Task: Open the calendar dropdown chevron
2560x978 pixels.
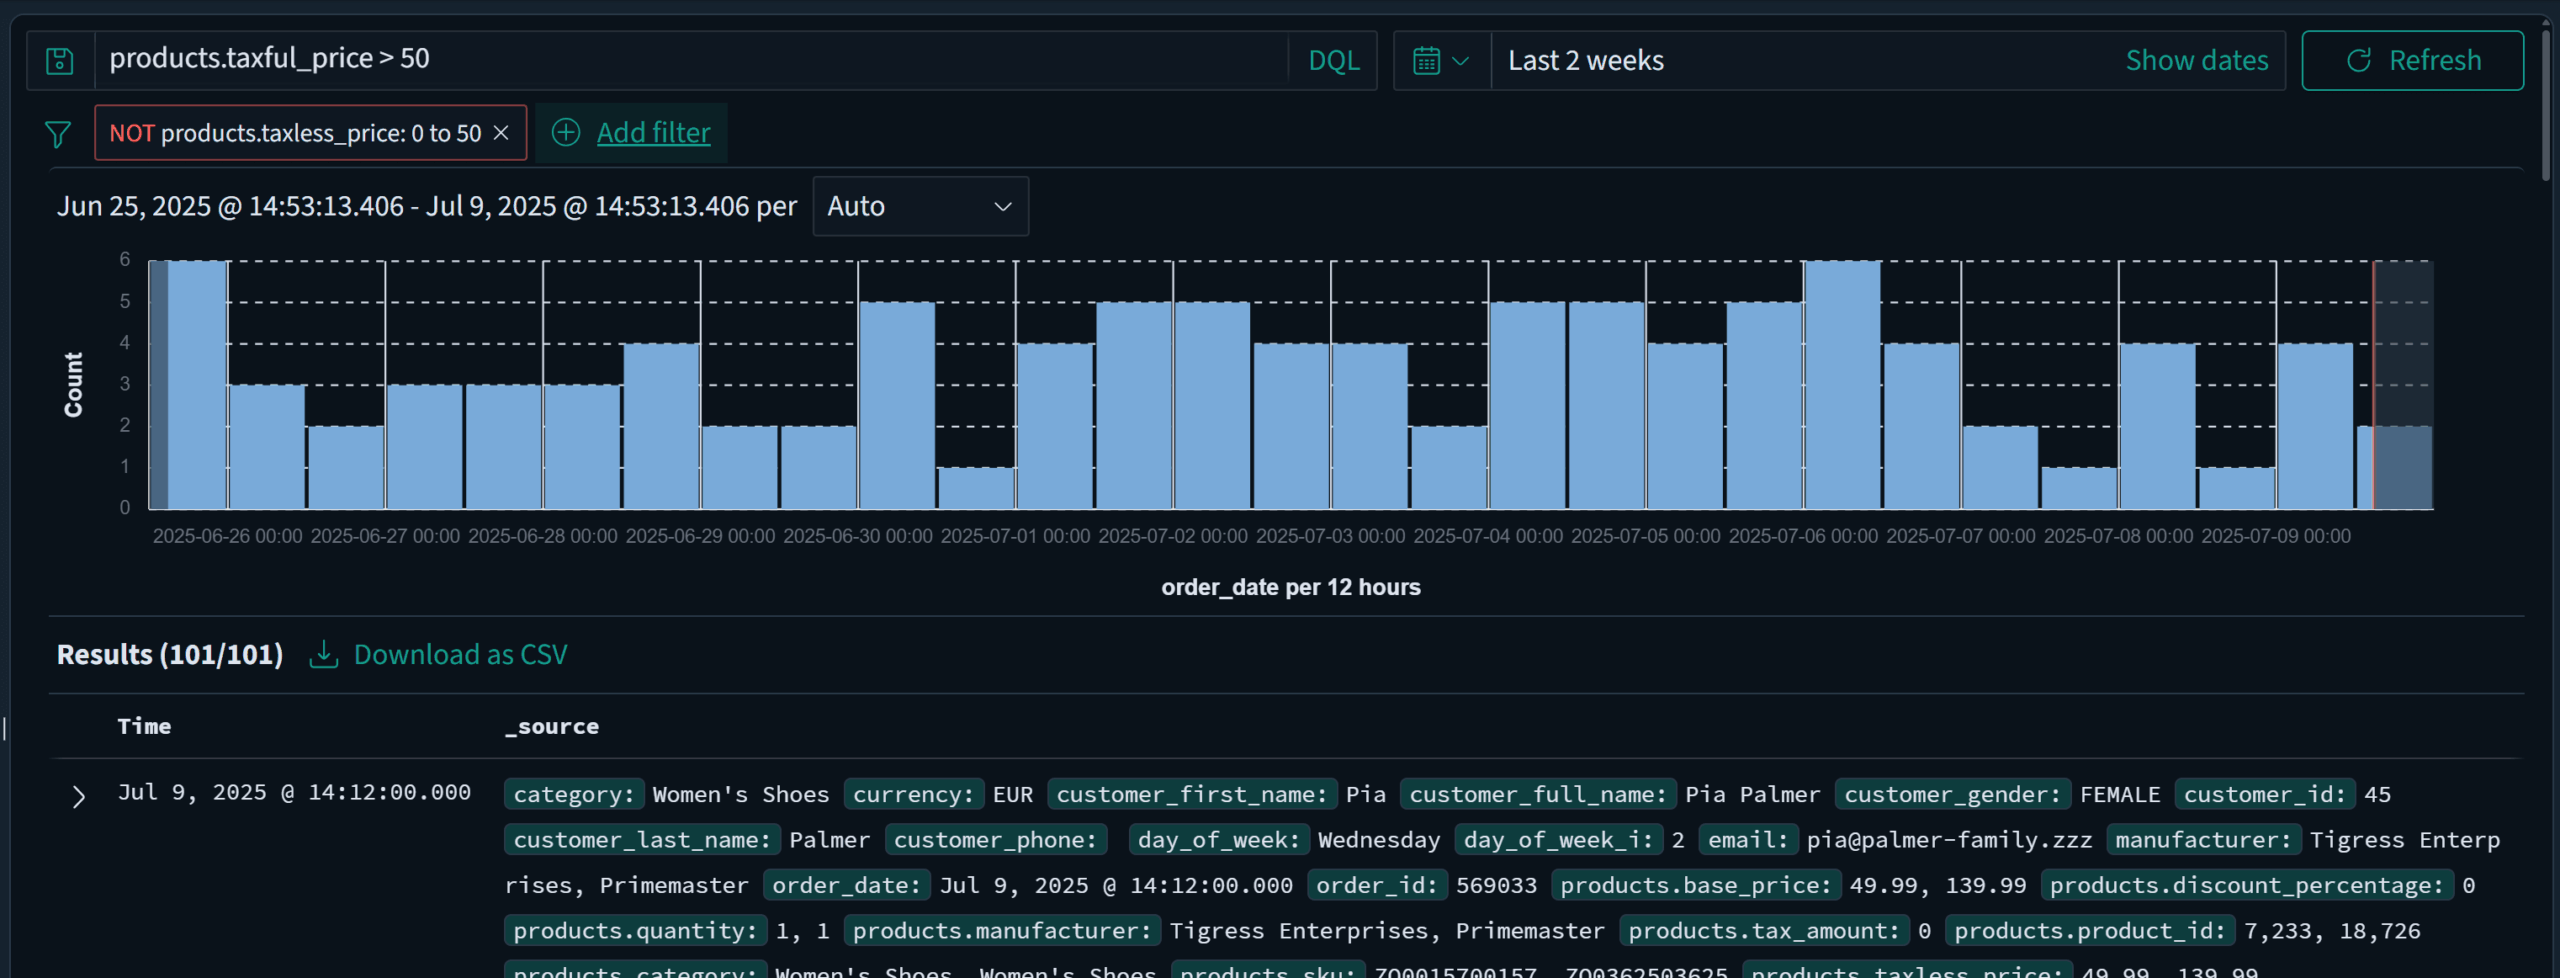Action: [1460, 60]
